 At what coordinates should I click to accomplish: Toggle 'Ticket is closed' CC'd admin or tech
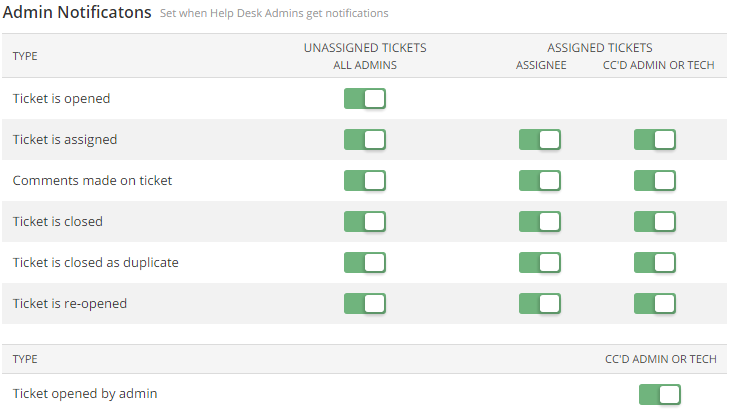click(x=654, y=221)
